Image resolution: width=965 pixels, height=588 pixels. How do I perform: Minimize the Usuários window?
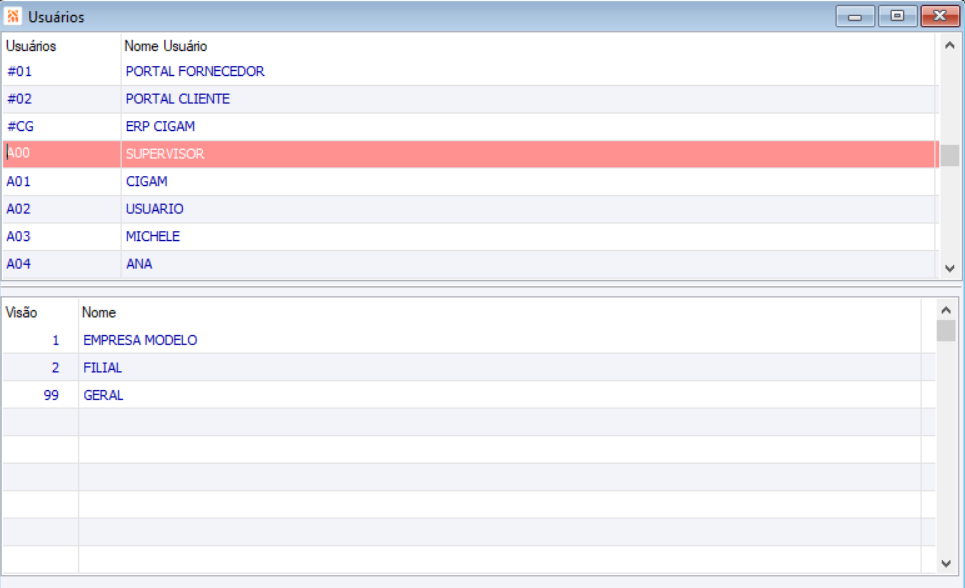(x=855, y=16)
